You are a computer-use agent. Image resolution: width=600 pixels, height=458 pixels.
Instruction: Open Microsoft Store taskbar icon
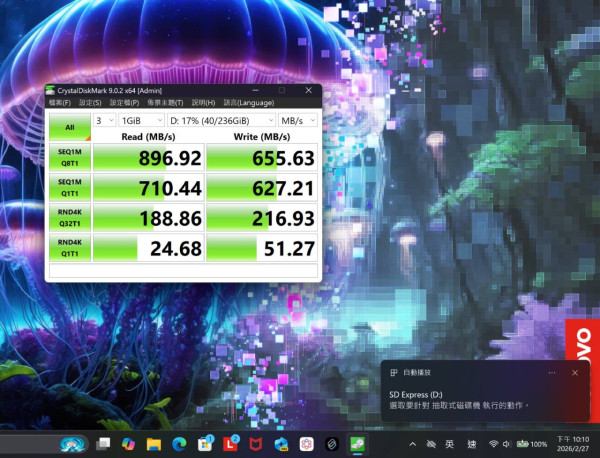pyautogui.click(x=205, y=444)
